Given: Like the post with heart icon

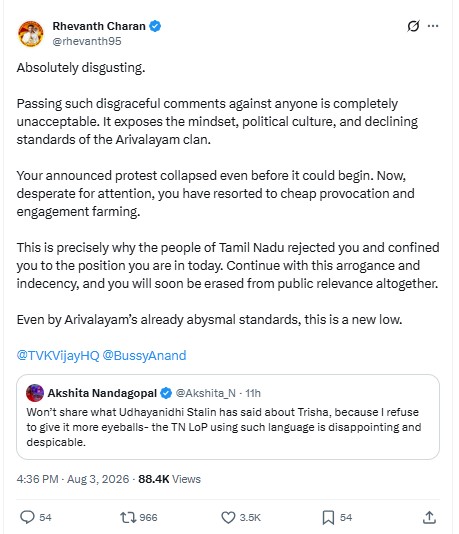Looking at the screenshot, I should 228,517.
